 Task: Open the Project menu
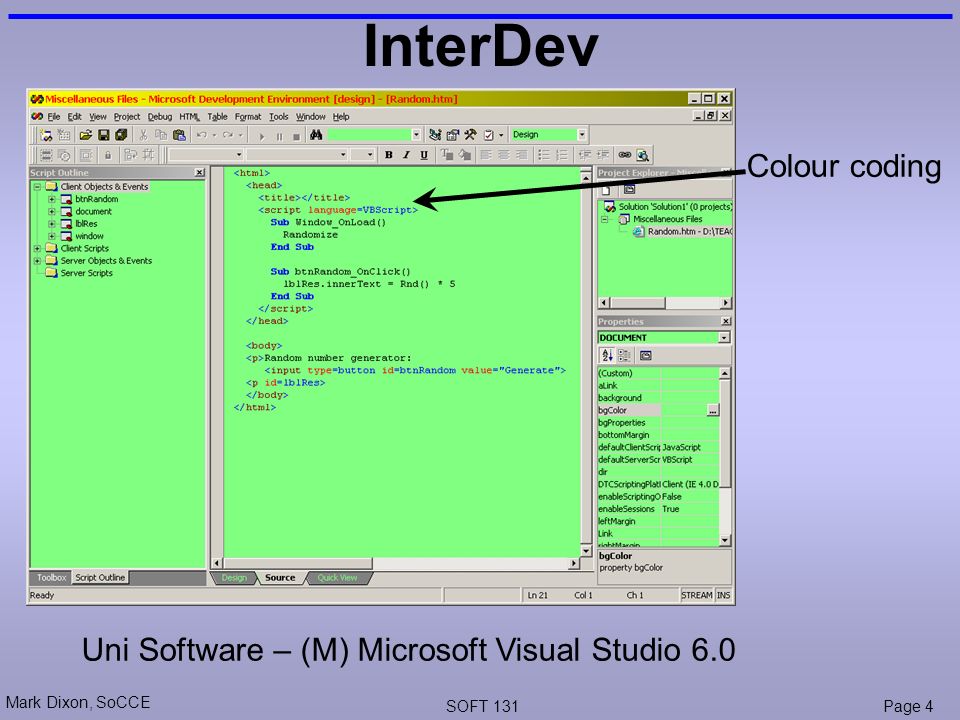pos(127,116)
